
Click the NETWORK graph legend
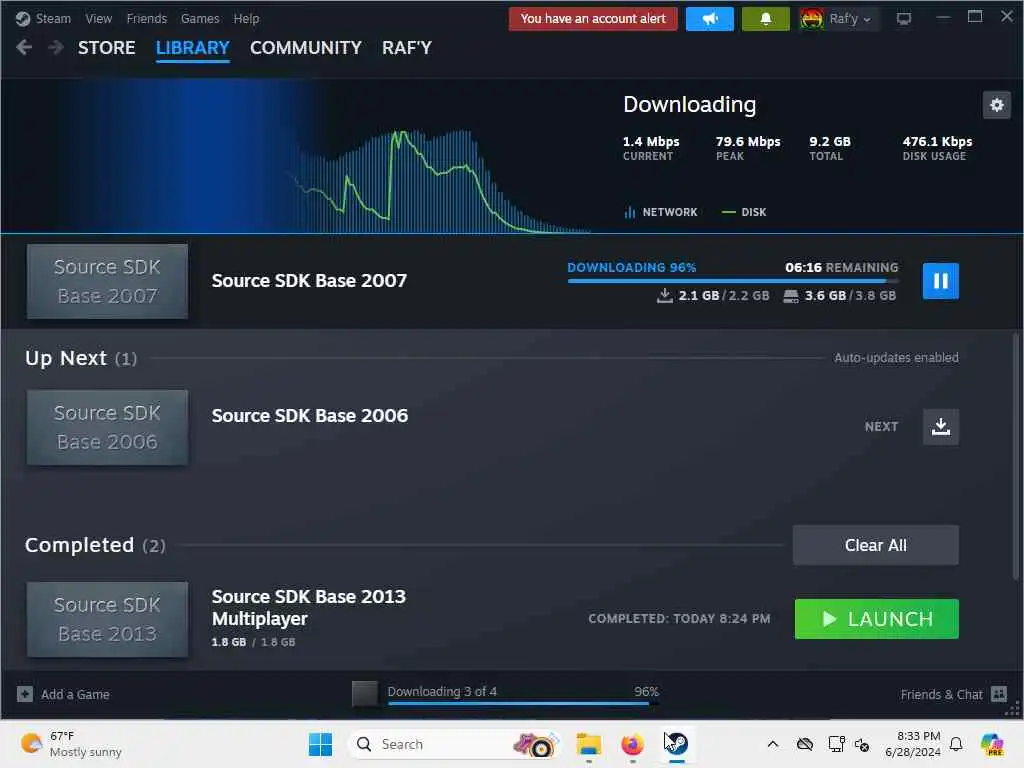click(661, 212)
